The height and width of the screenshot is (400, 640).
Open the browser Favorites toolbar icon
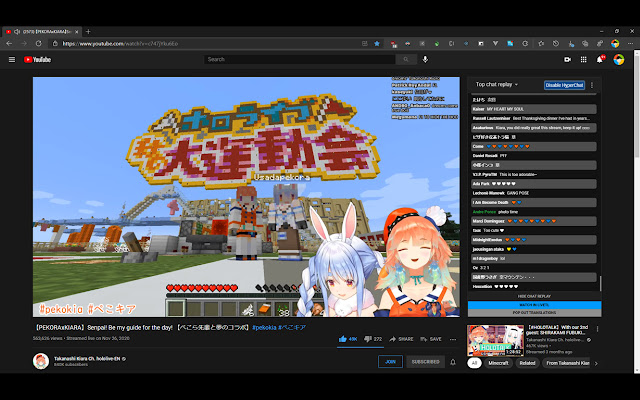click(x=541, y=43)
